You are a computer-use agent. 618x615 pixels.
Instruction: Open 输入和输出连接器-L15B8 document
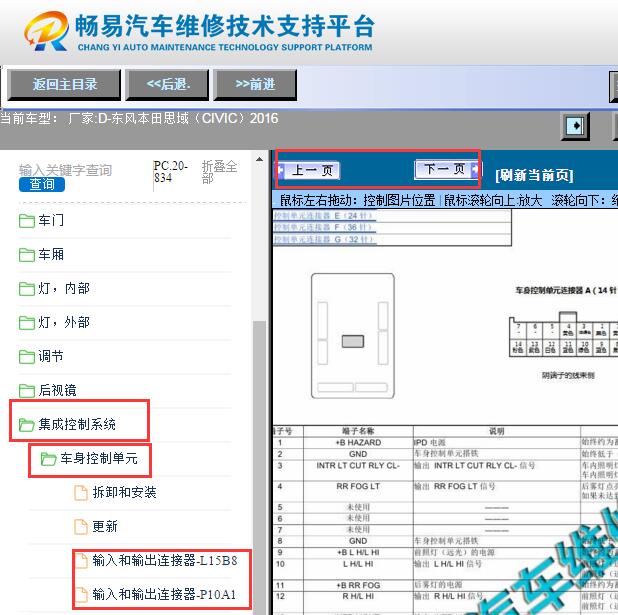[165, 560]
